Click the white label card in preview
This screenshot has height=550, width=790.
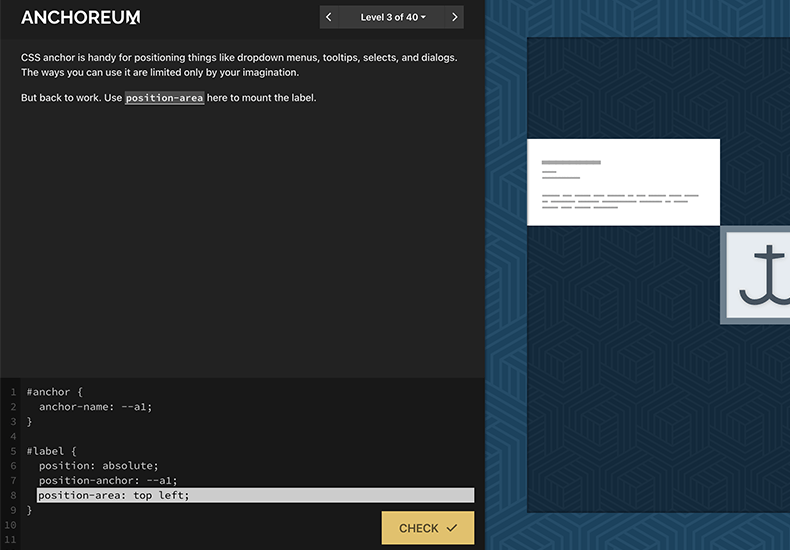[x=623, y=182]
